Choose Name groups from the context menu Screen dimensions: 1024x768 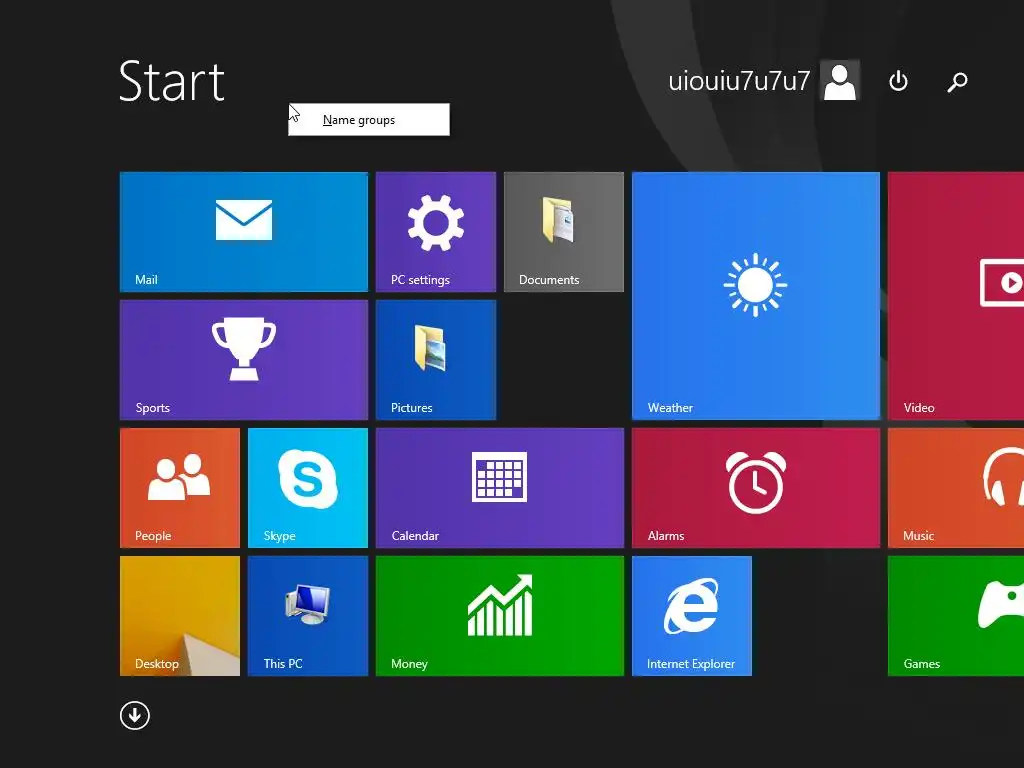[369, 120]
